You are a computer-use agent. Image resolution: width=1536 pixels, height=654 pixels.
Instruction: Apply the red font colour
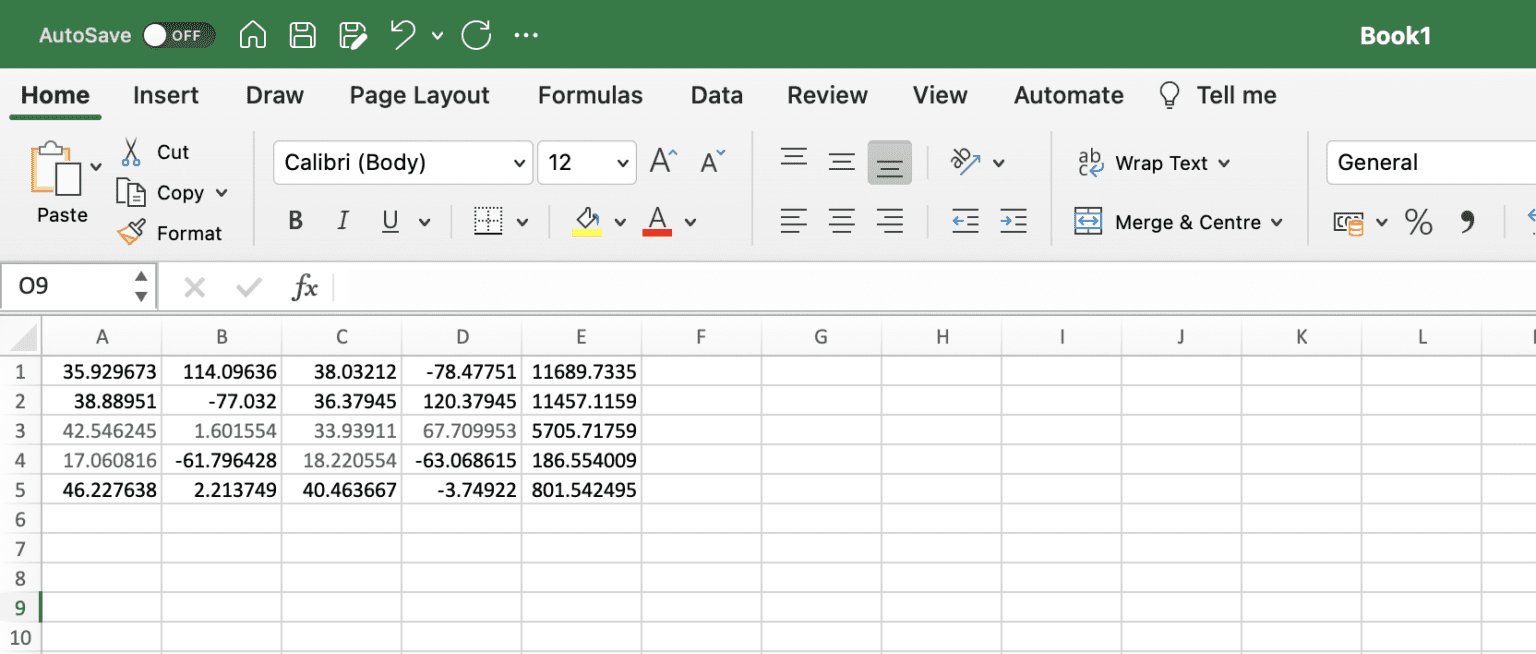tap(657, 221)
